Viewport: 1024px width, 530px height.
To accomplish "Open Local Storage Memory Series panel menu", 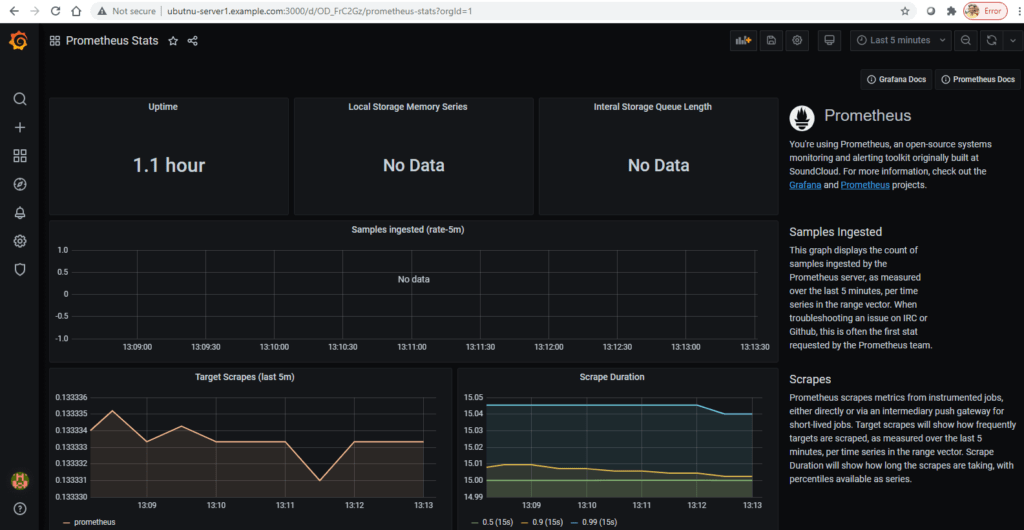I will pyautogui.click(x=408, y=107).
